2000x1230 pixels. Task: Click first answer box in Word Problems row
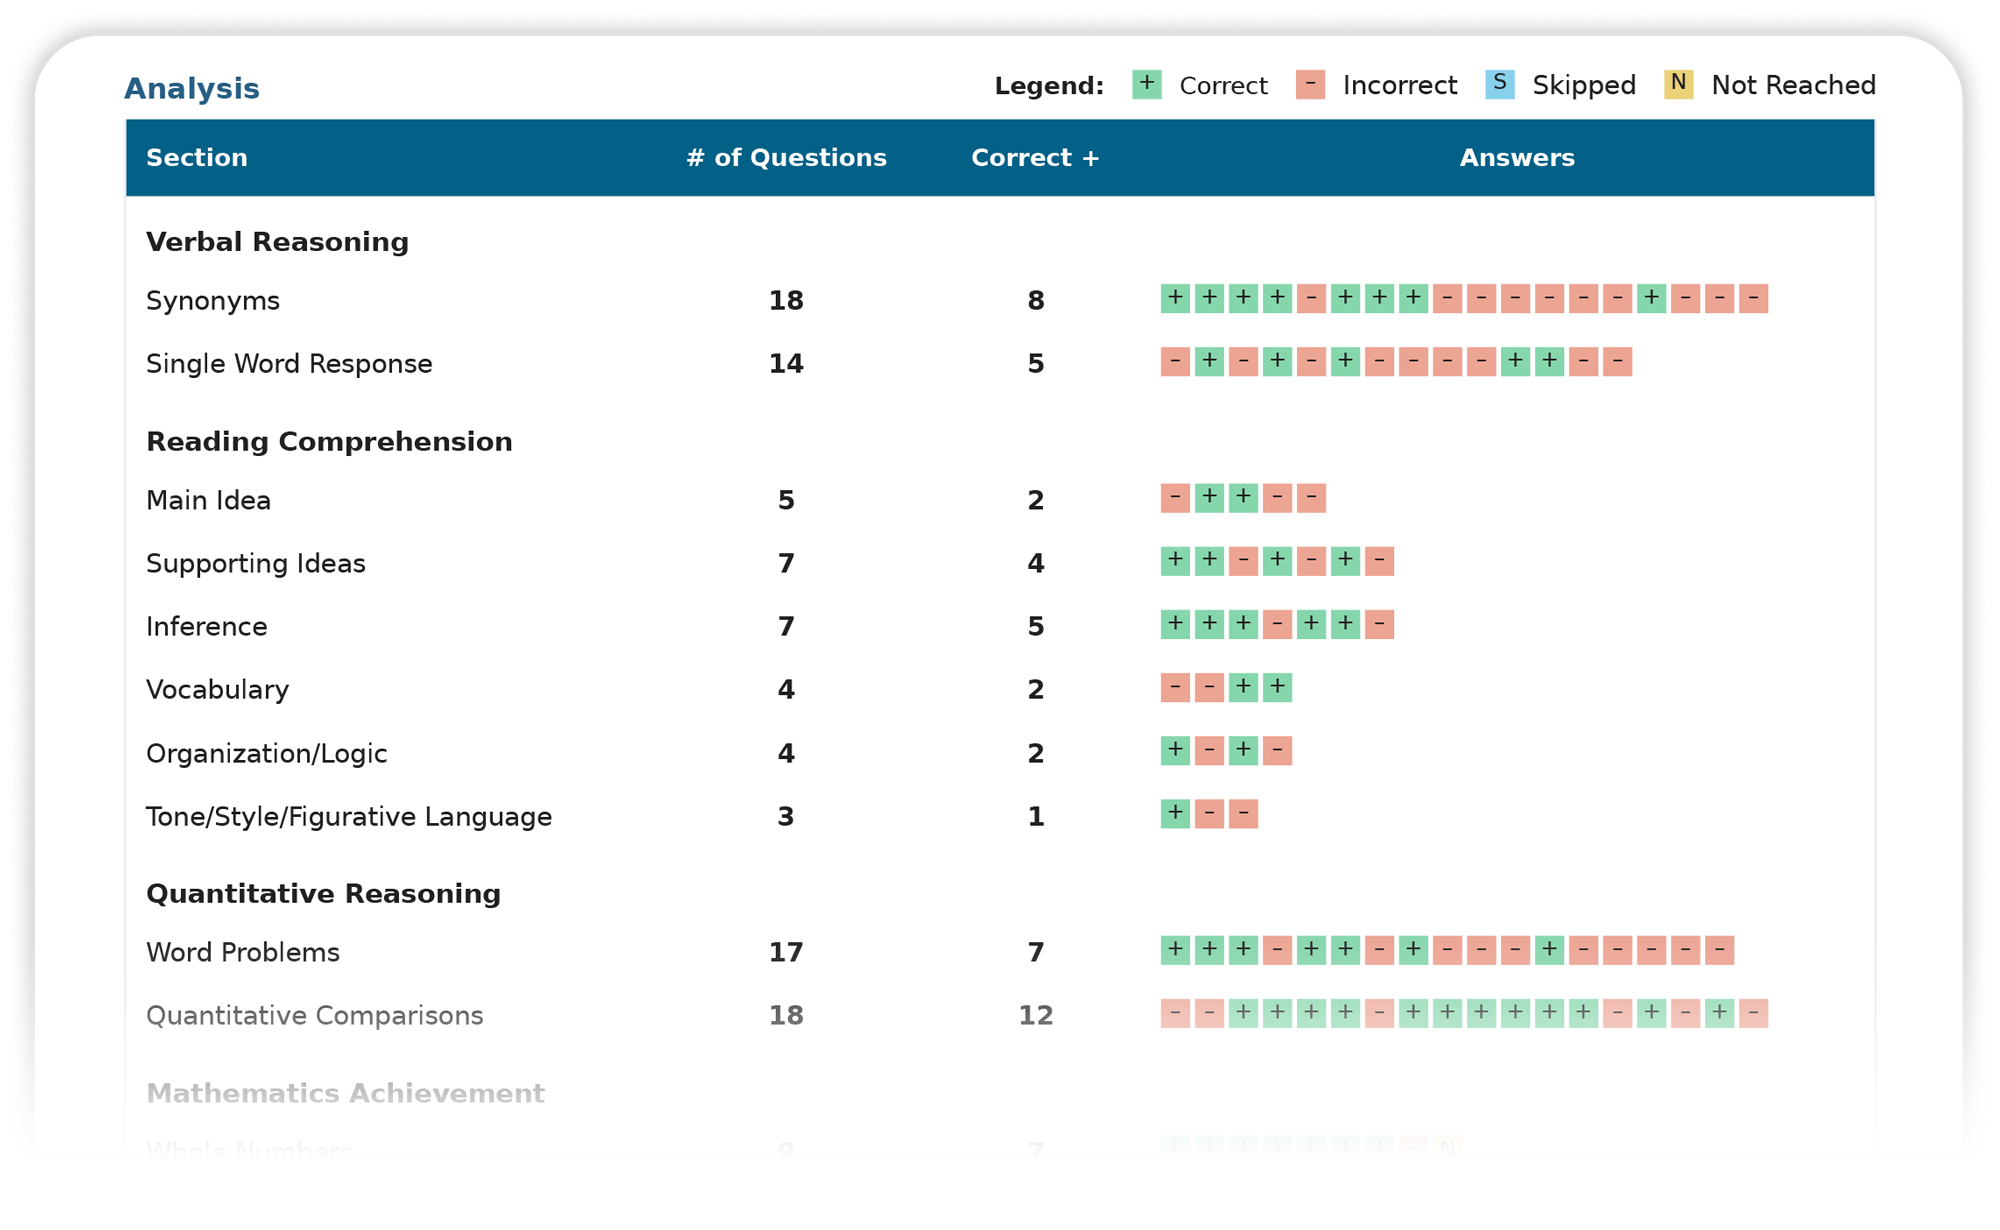[1175, 949]
